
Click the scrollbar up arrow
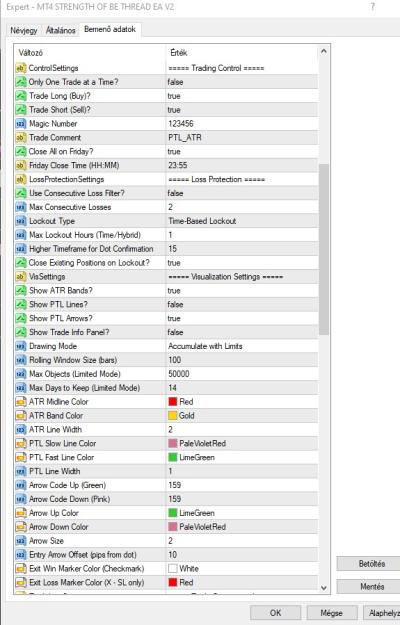pyautogui.click(x=324, y=51)
